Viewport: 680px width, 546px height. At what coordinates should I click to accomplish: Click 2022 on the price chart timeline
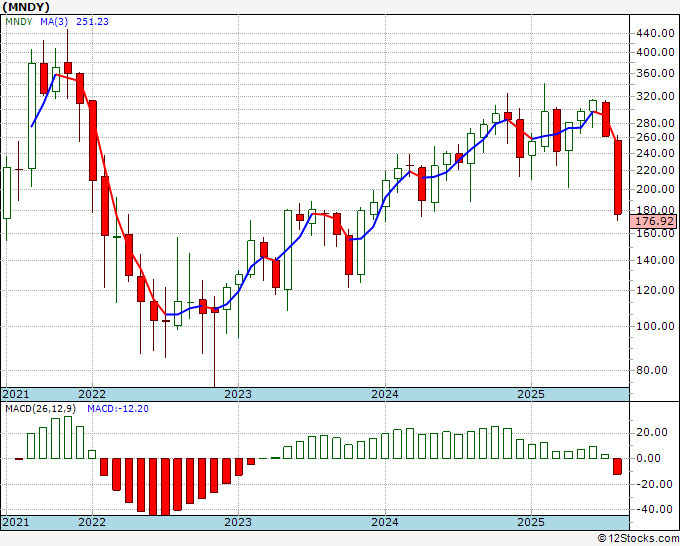(x=92, y=394)
